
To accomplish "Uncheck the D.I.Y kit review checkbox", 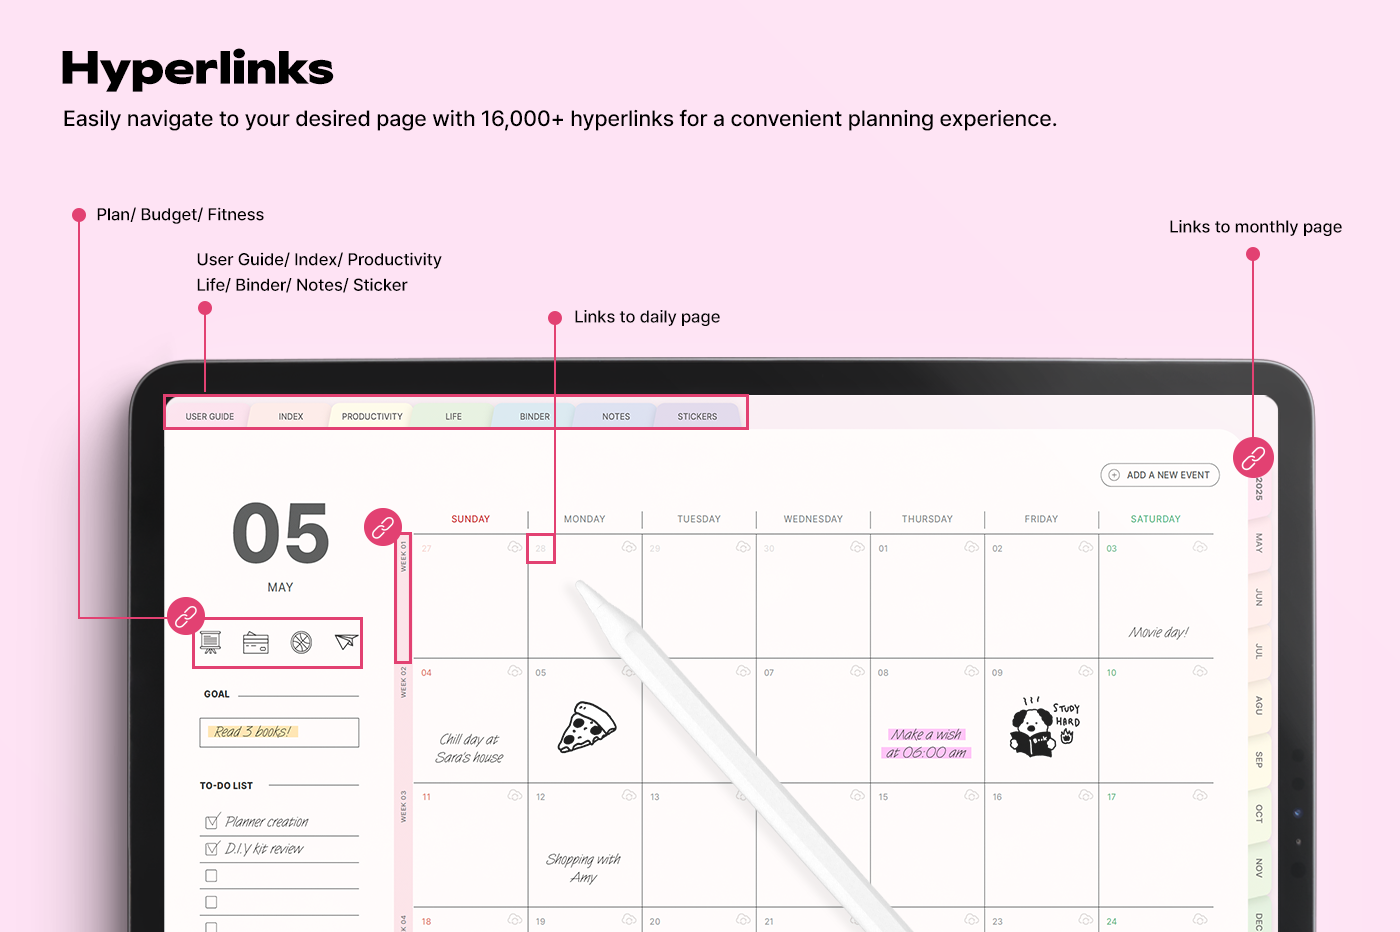I will click(211, 849).
